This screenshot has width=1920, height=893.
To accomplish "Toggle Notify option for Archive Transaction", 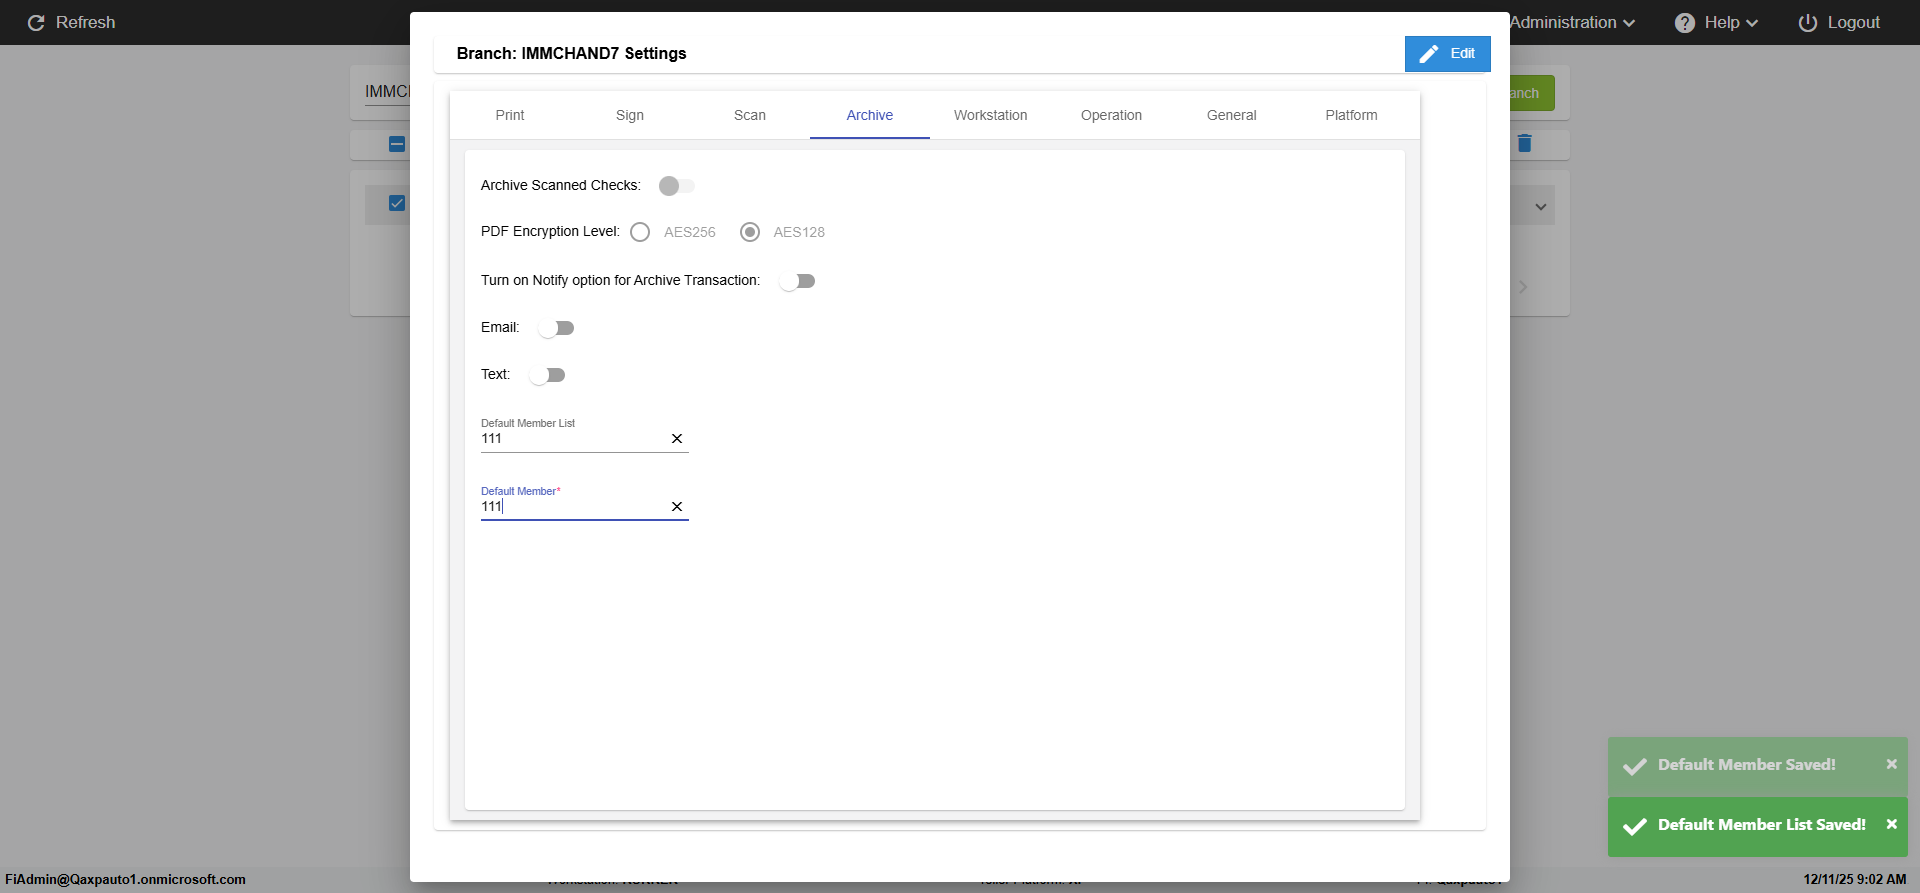I will tap(797, 281).
